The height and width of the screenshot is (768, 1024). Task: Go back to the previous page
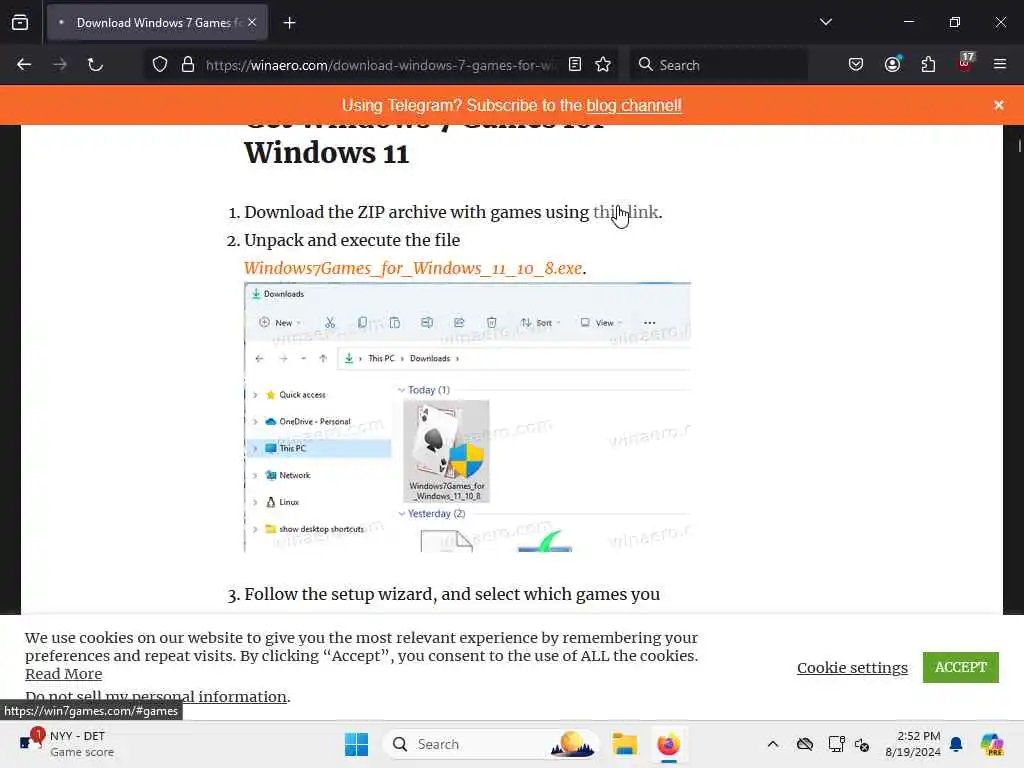pos(24,65)
